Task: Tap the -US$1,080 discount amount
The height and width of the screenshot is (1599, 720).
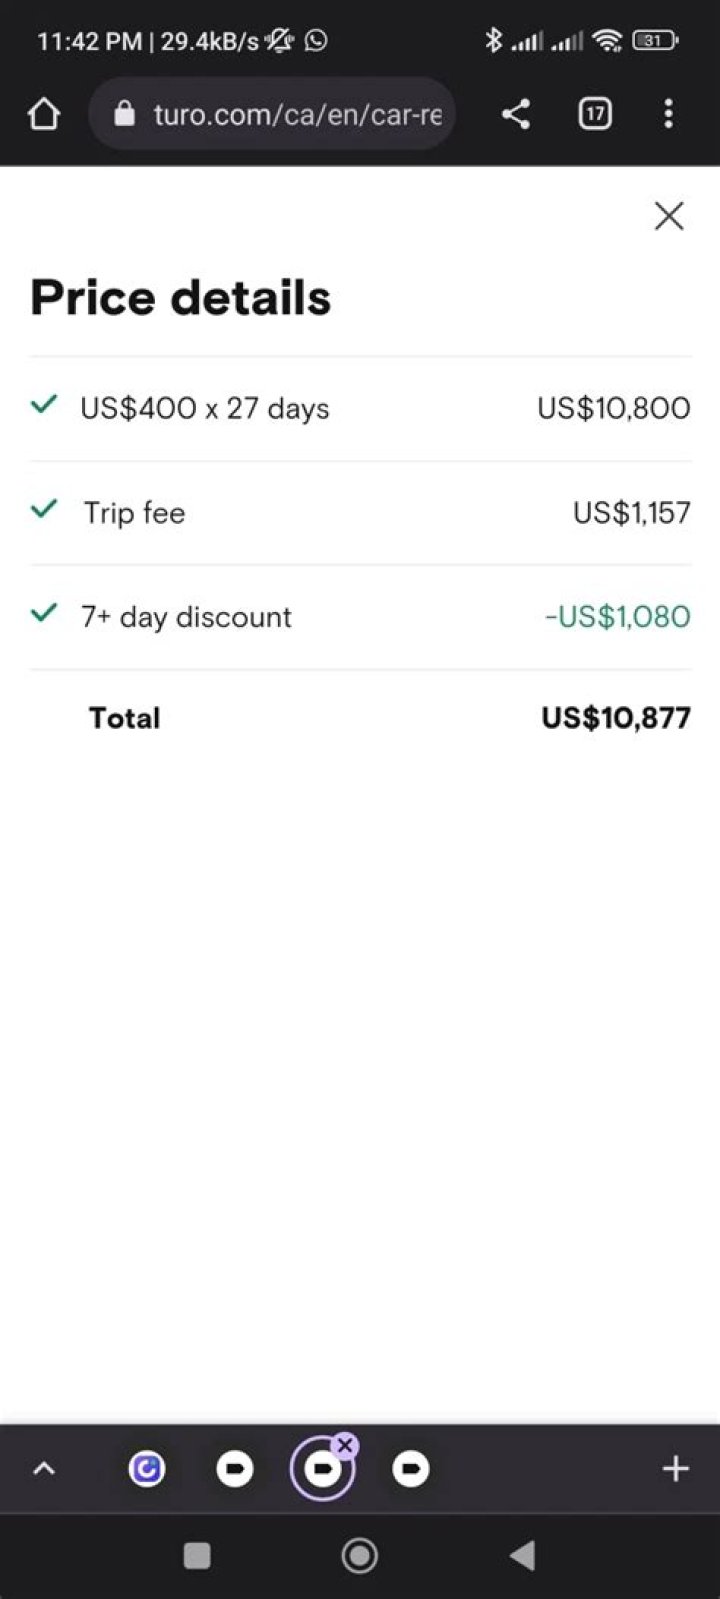Action: 617,617
